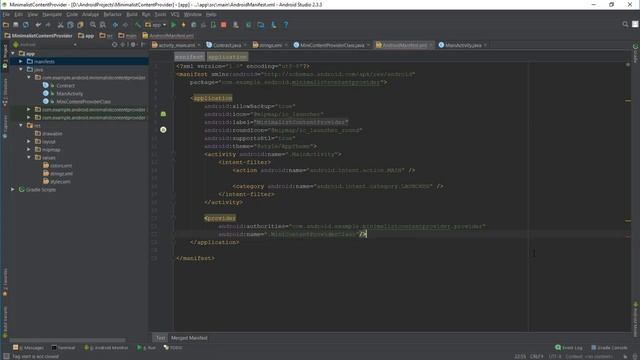Switch to the strings.xml editor tab
640x360 pixels.
click(270, 45)
